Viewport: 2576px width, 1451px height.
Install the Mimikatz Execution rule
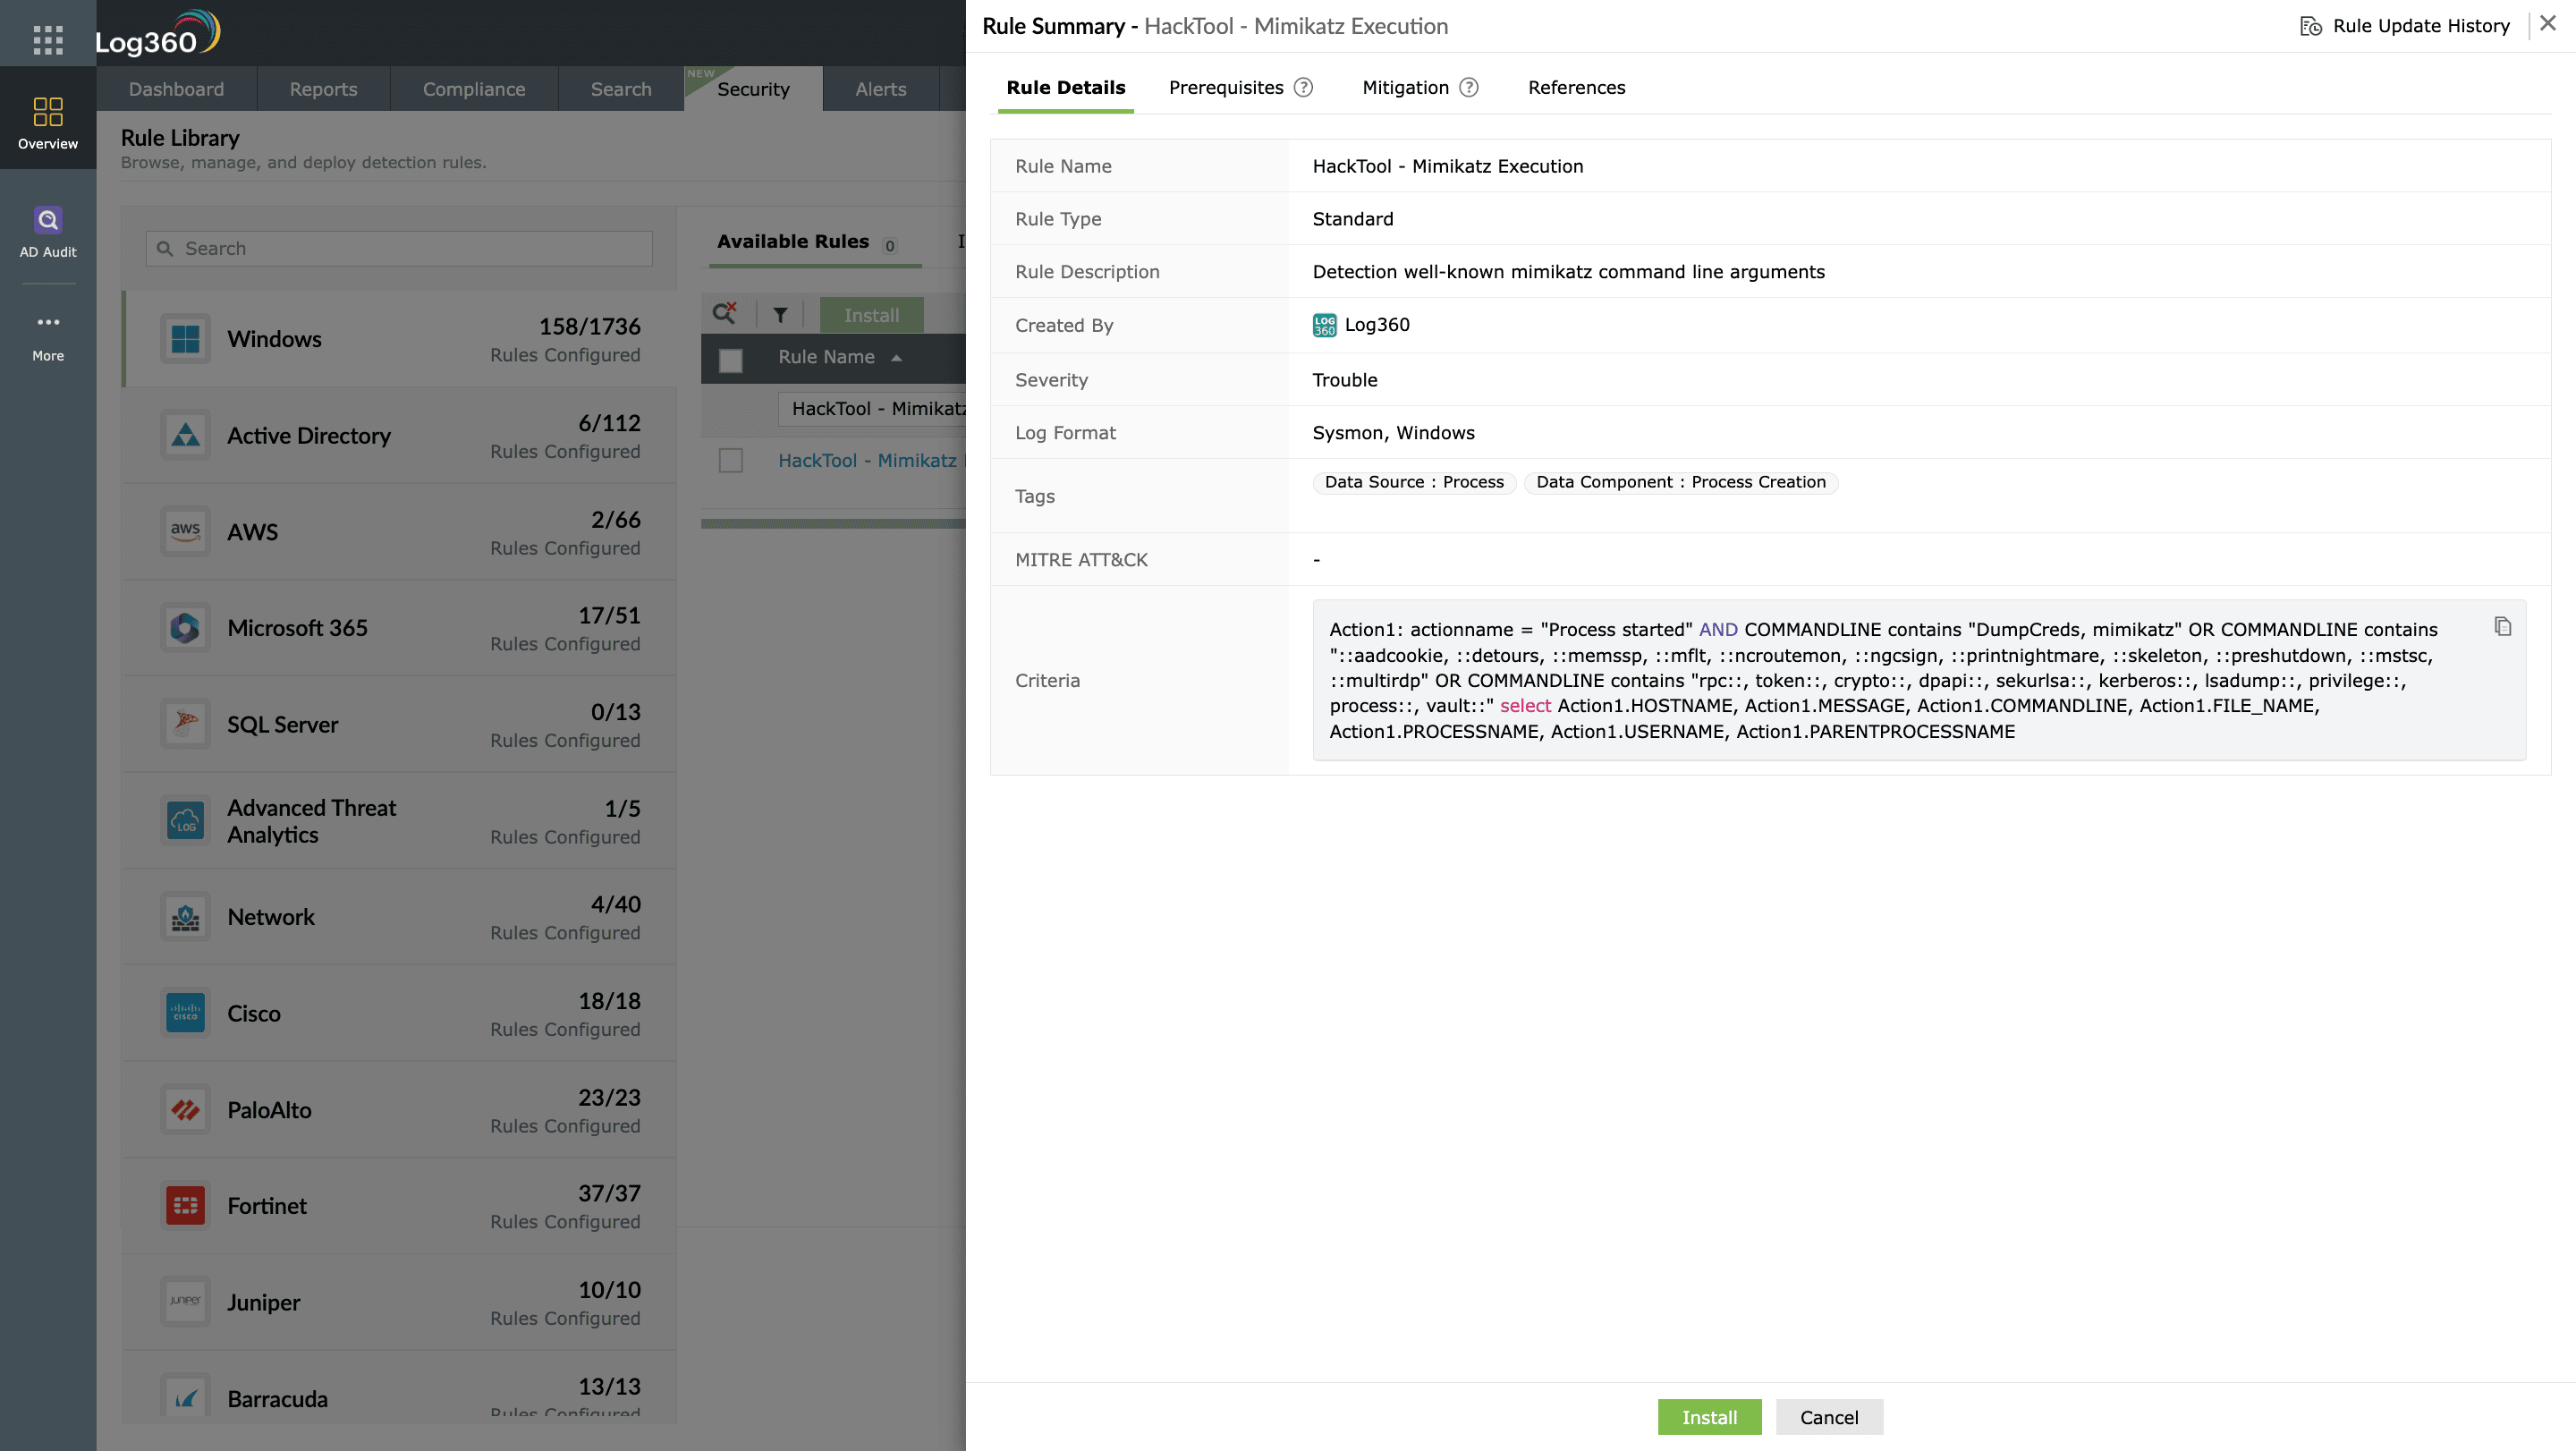pyautogui.click(x=1709, y=1417)
